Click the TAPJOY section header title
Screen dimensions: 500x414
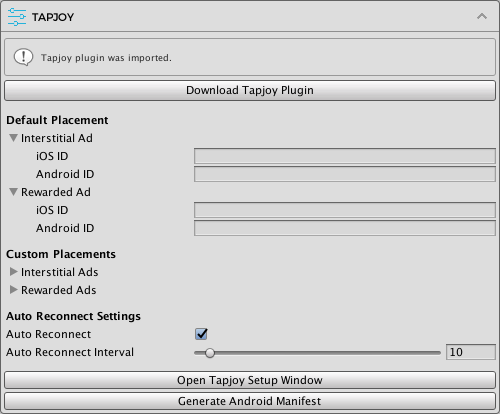click(x=53, y=17)
